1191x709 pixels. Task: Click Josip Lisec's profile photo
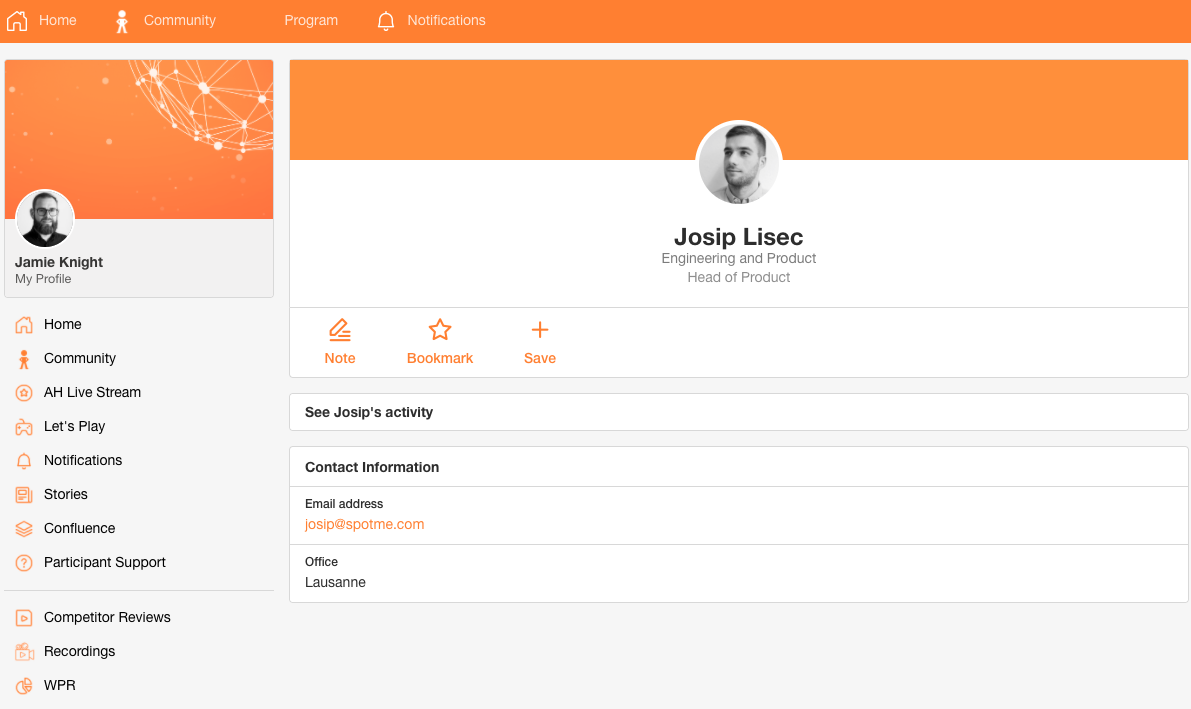point(739,163)
